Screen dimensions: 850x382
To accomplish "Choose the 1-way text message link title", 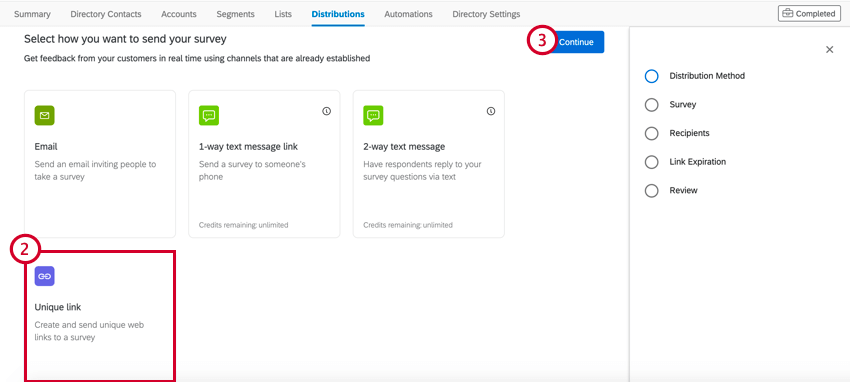I will 248,146.
